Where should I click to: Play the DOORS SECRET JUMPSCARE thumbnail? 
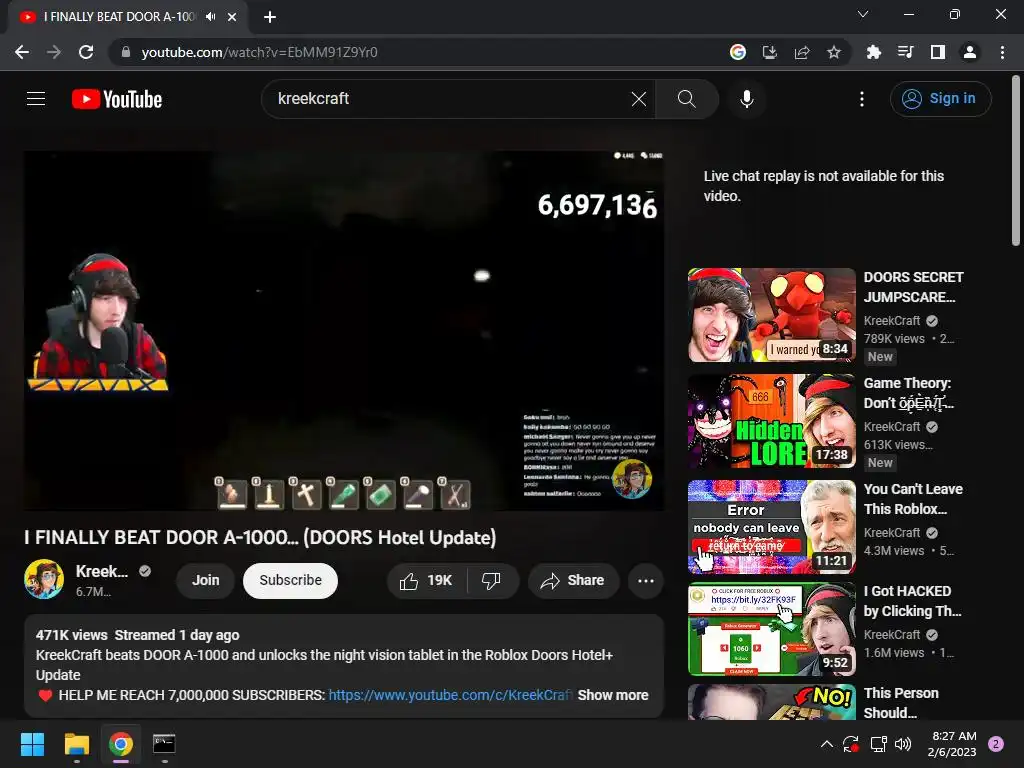[x=772, y=315]
